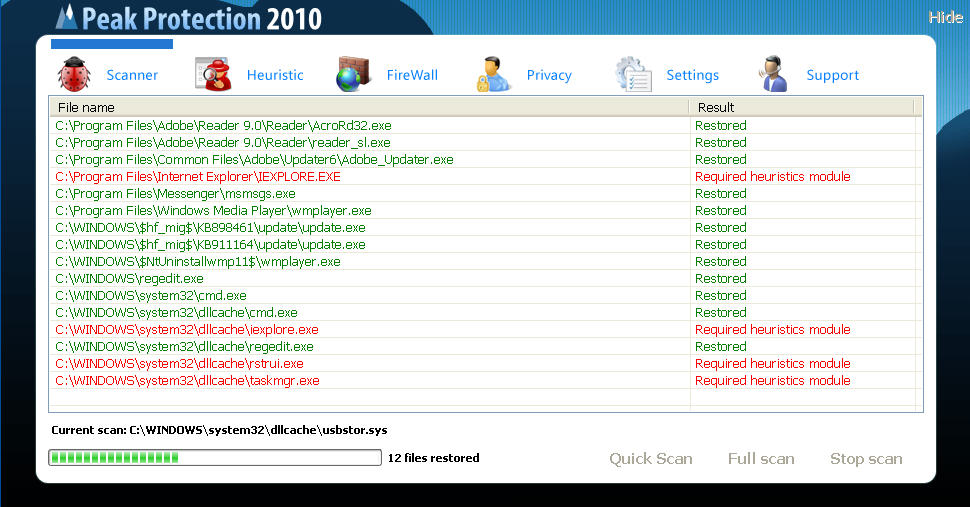Go to the Settings tab
Screen dimensions: 970x507
point(692,75)
